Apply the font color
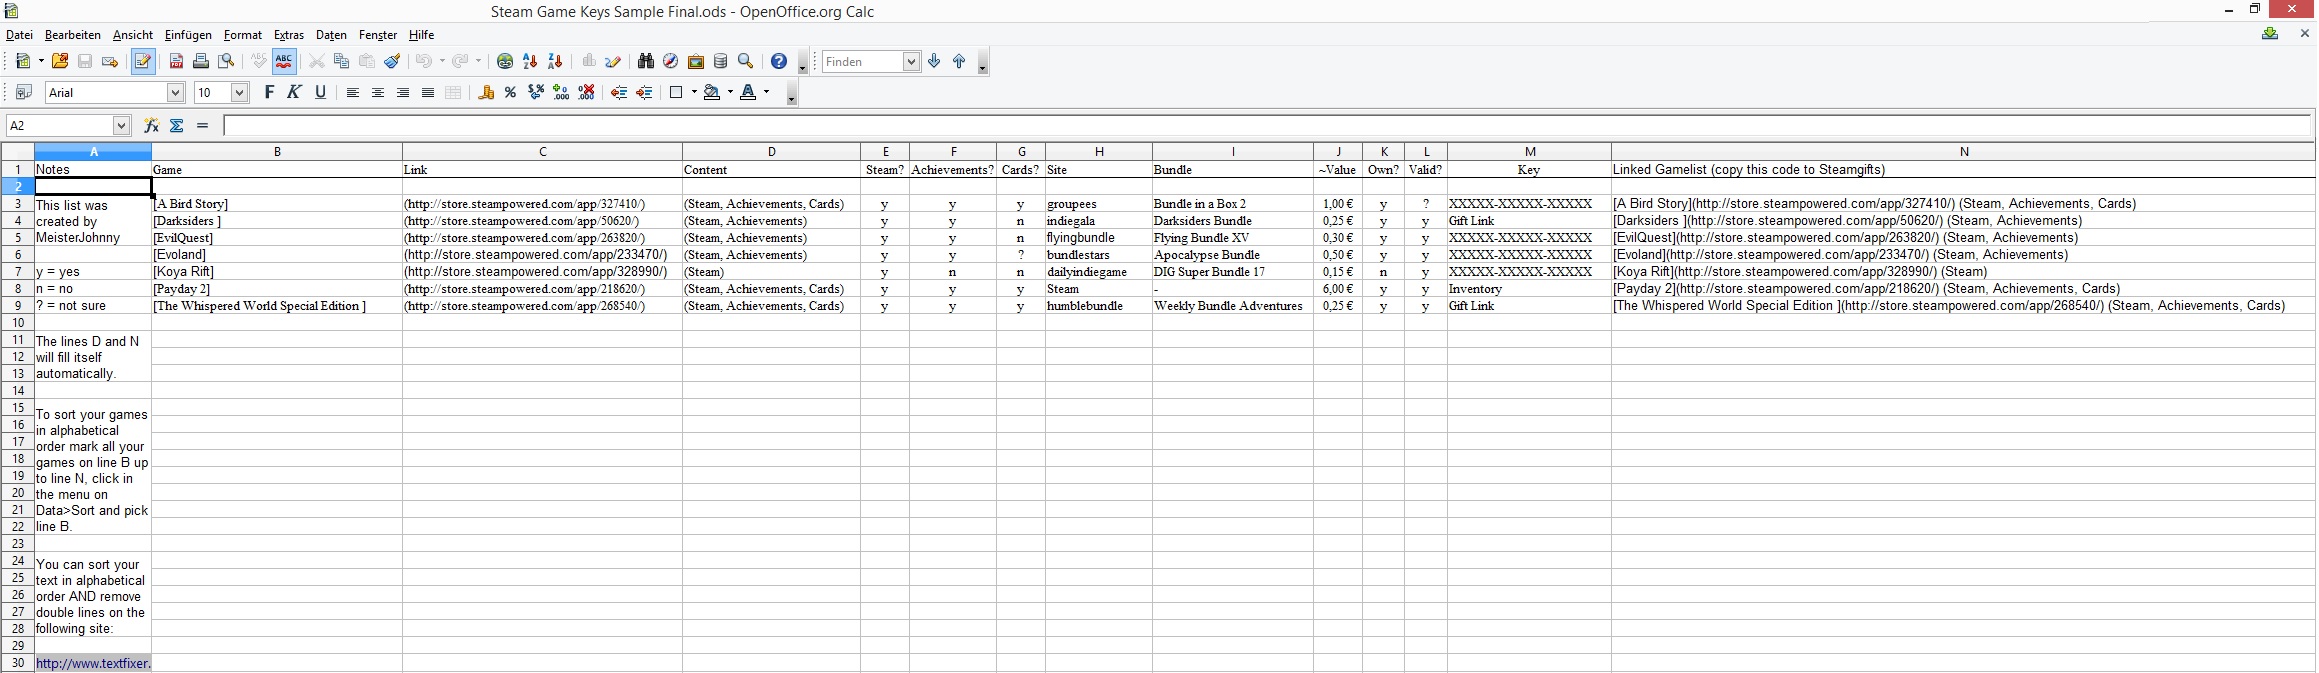The height and width of the screenshot is (673, 2319). tap(749, 93)
